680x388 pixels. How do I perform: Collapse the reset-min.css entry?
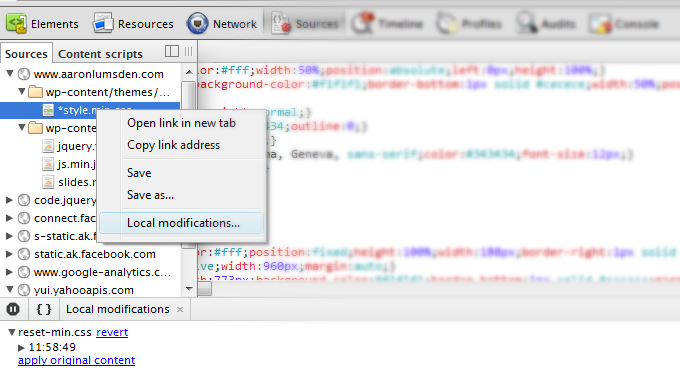click(12, 332)
